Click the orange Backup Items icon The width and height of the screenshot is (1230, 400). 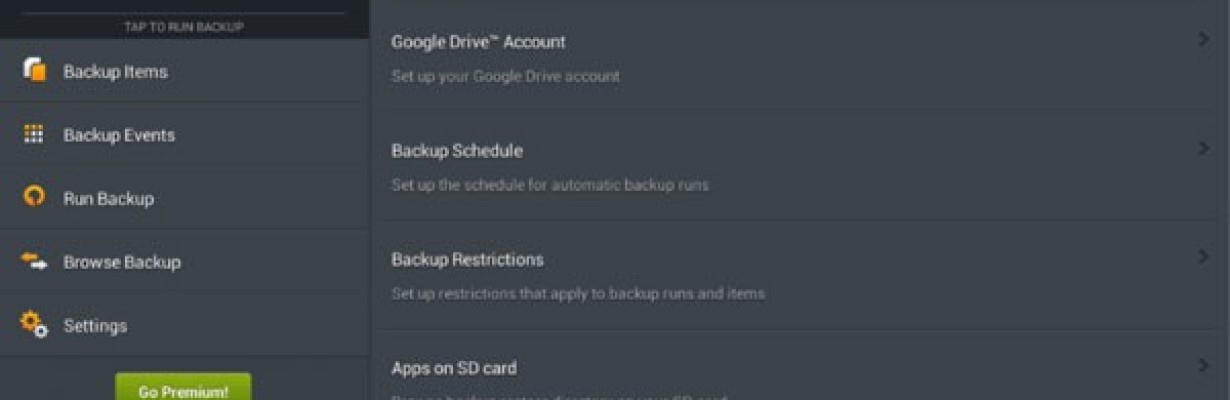(x=34, y=71)
